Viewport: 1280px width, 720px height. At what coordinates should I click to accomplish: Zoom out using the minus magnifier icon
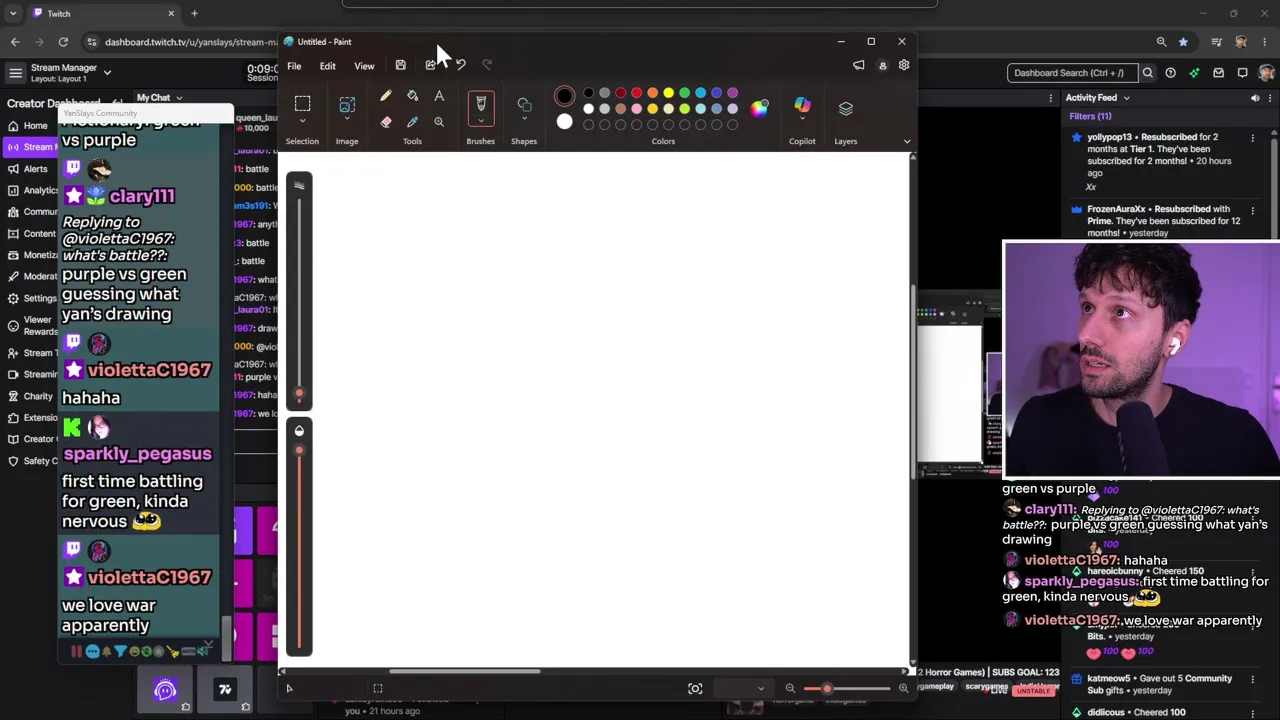tap(790, 689)
